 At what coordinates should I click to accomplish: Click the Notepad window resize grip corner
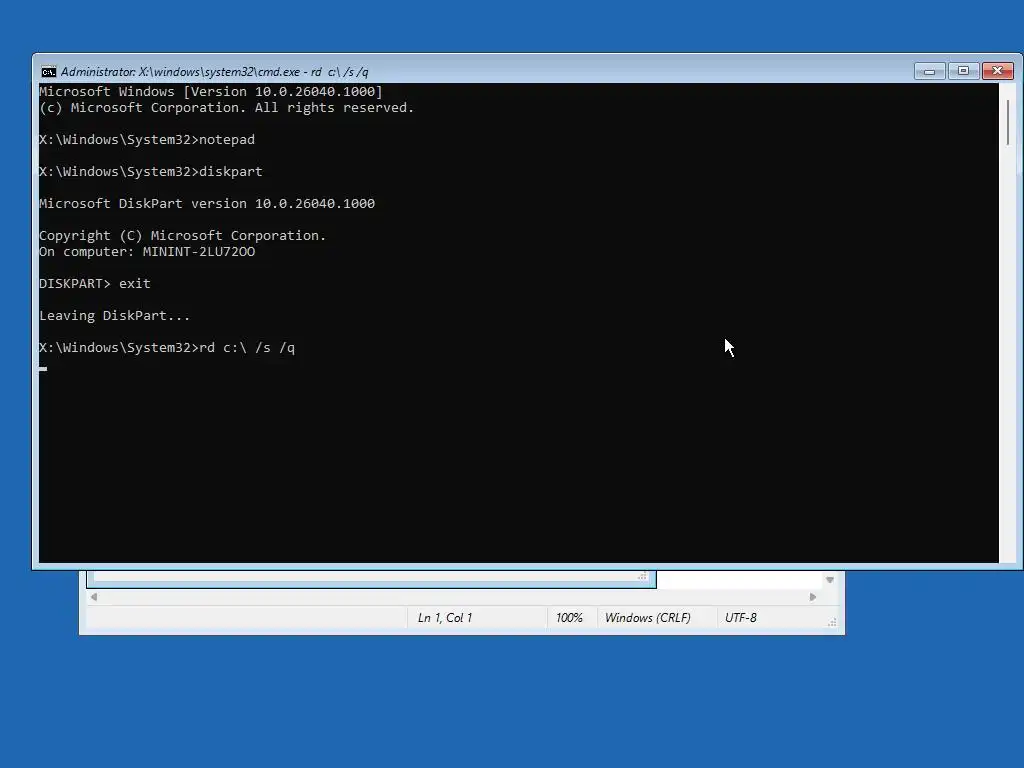(x=832, y=623)
